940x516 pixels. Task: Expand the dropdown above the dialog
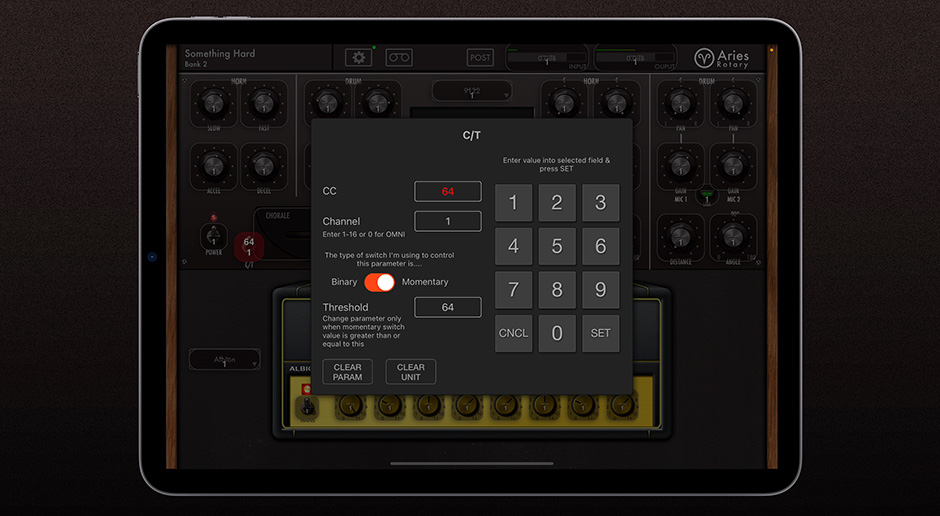click(x=472, y=91)
